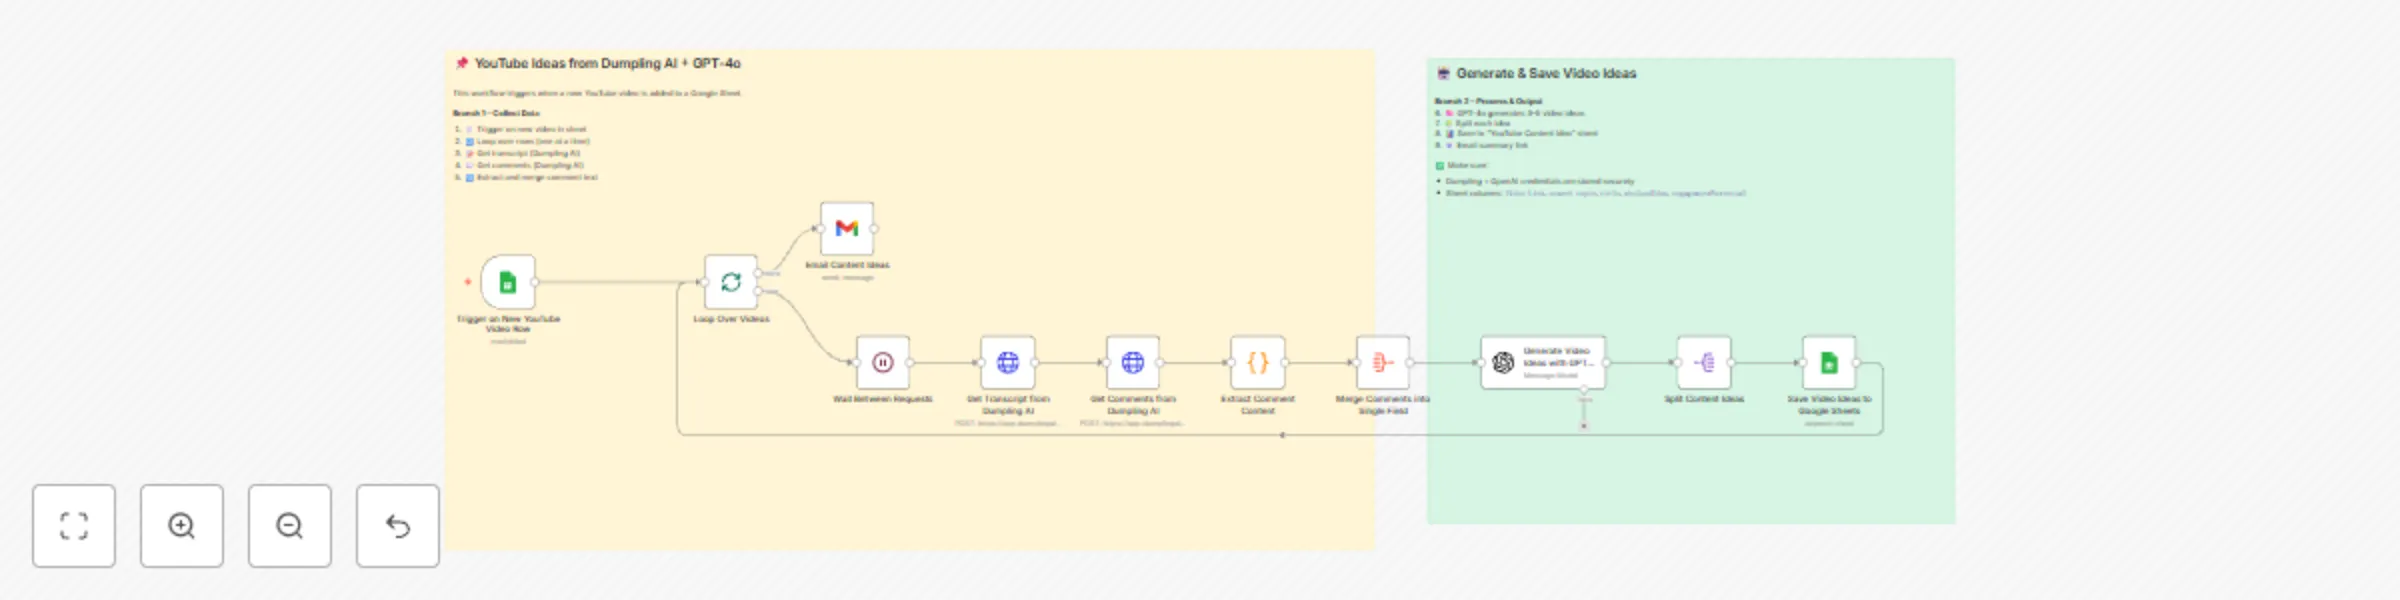This screenshot has height=600, width=2400.
Task: Click the 'Generate & Save Video Ideas' note title
Action: (x=1546, y=73)
